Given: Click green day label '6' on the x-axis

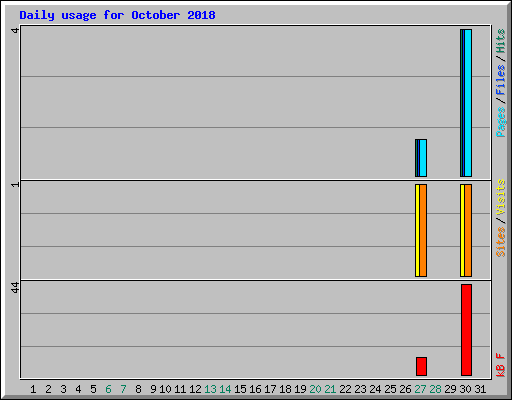Looking at the screenshot, I should pyautogui.click(x=108, y=389).
